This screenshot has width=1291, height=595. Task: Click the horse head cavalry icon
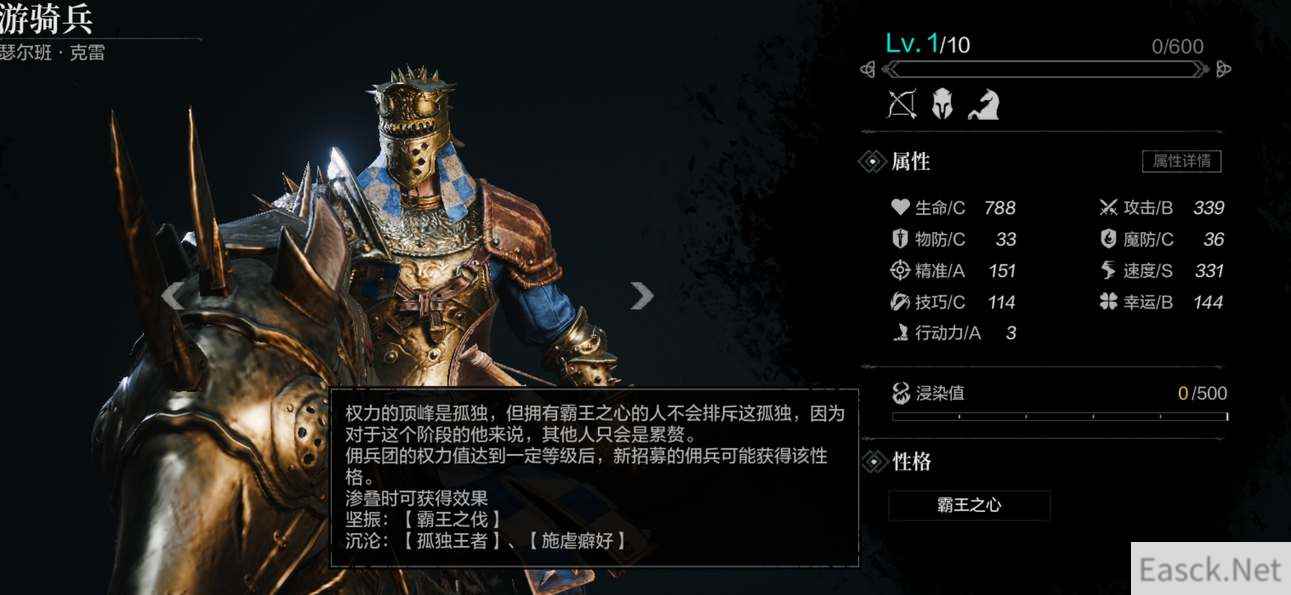coord(983,104)
